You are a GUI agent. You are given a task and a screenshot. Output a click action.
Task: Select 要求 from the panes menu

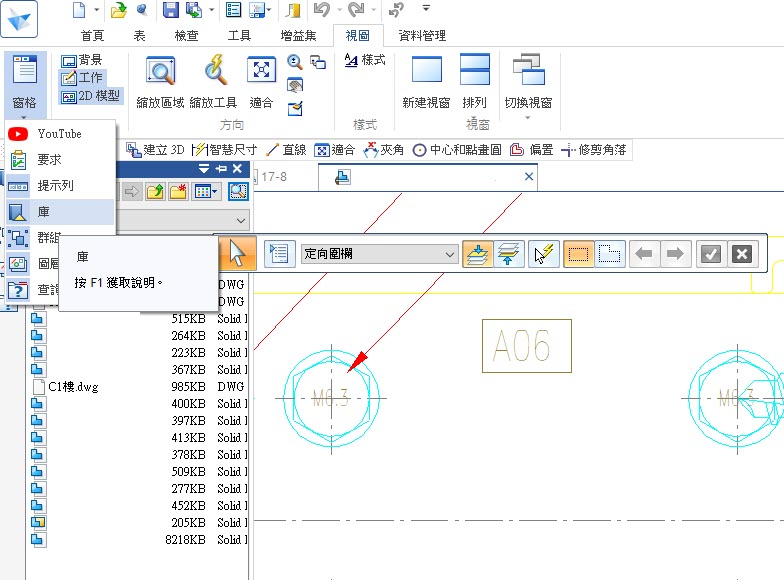point(60,160)
